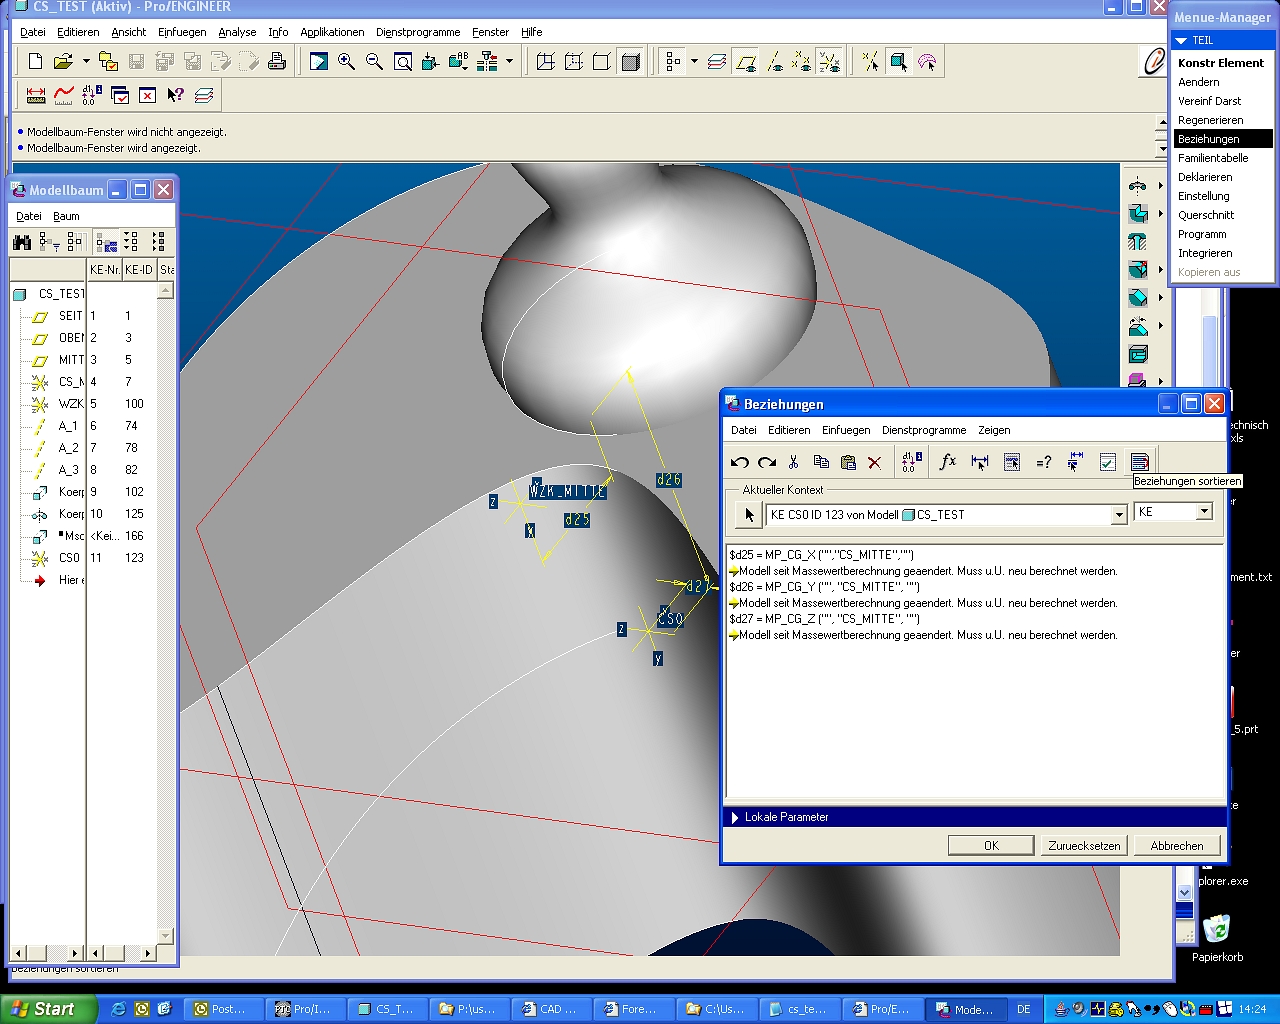Click the red curve analysis icon
Screen dimensions: 1280x1024
coord(64,96)
